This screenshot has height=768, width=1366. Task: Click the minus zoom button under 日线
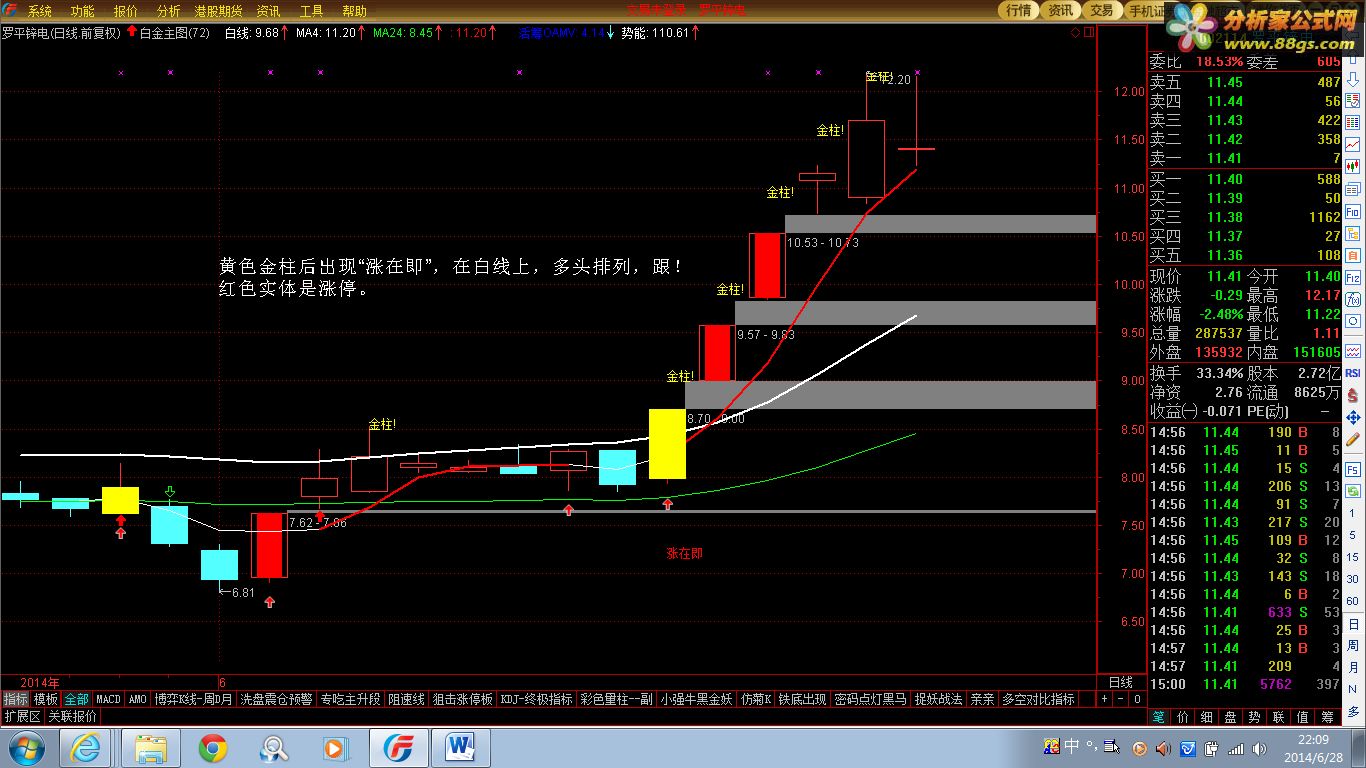click(x=1120, y=700)
